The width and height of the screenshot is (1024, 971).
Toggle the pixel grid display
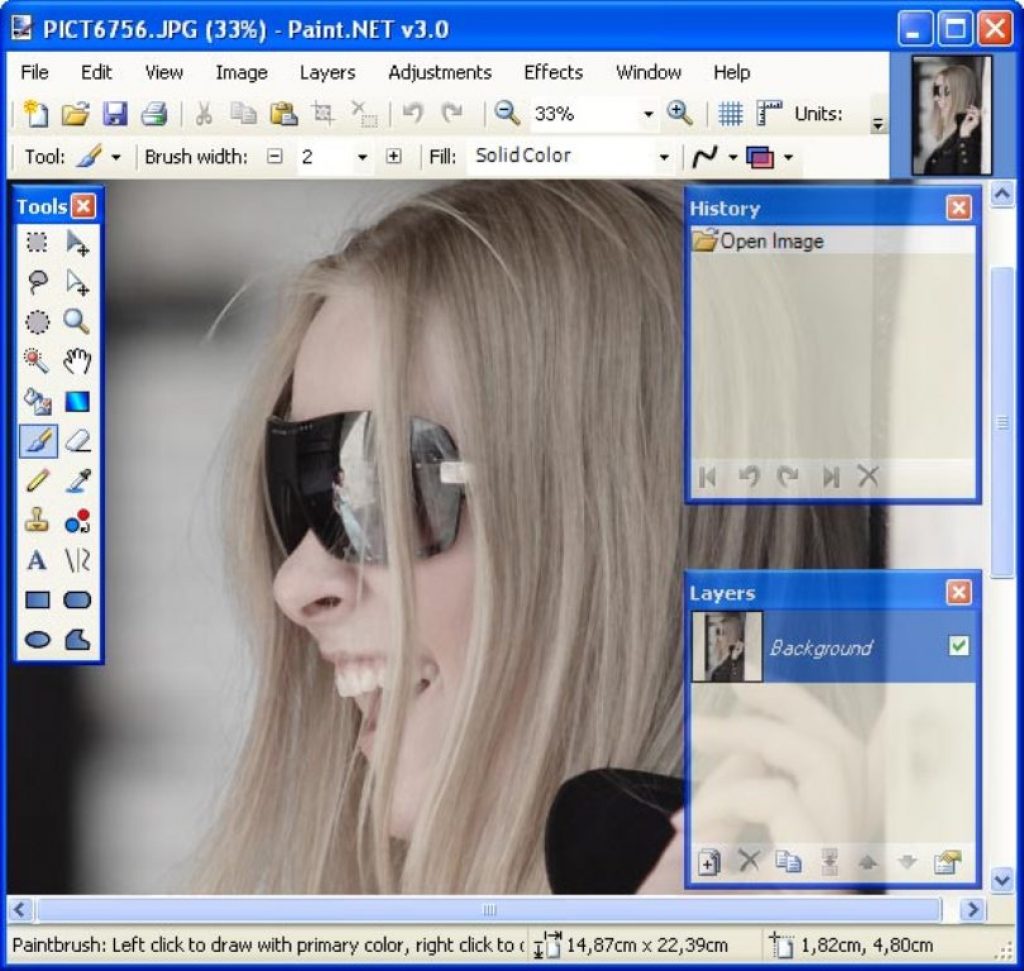731,114
